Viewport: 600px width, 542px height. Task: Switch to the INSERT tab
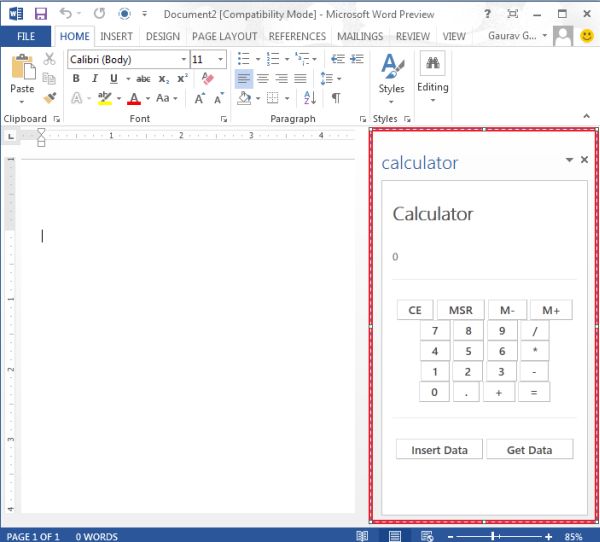tap(116, 36)
